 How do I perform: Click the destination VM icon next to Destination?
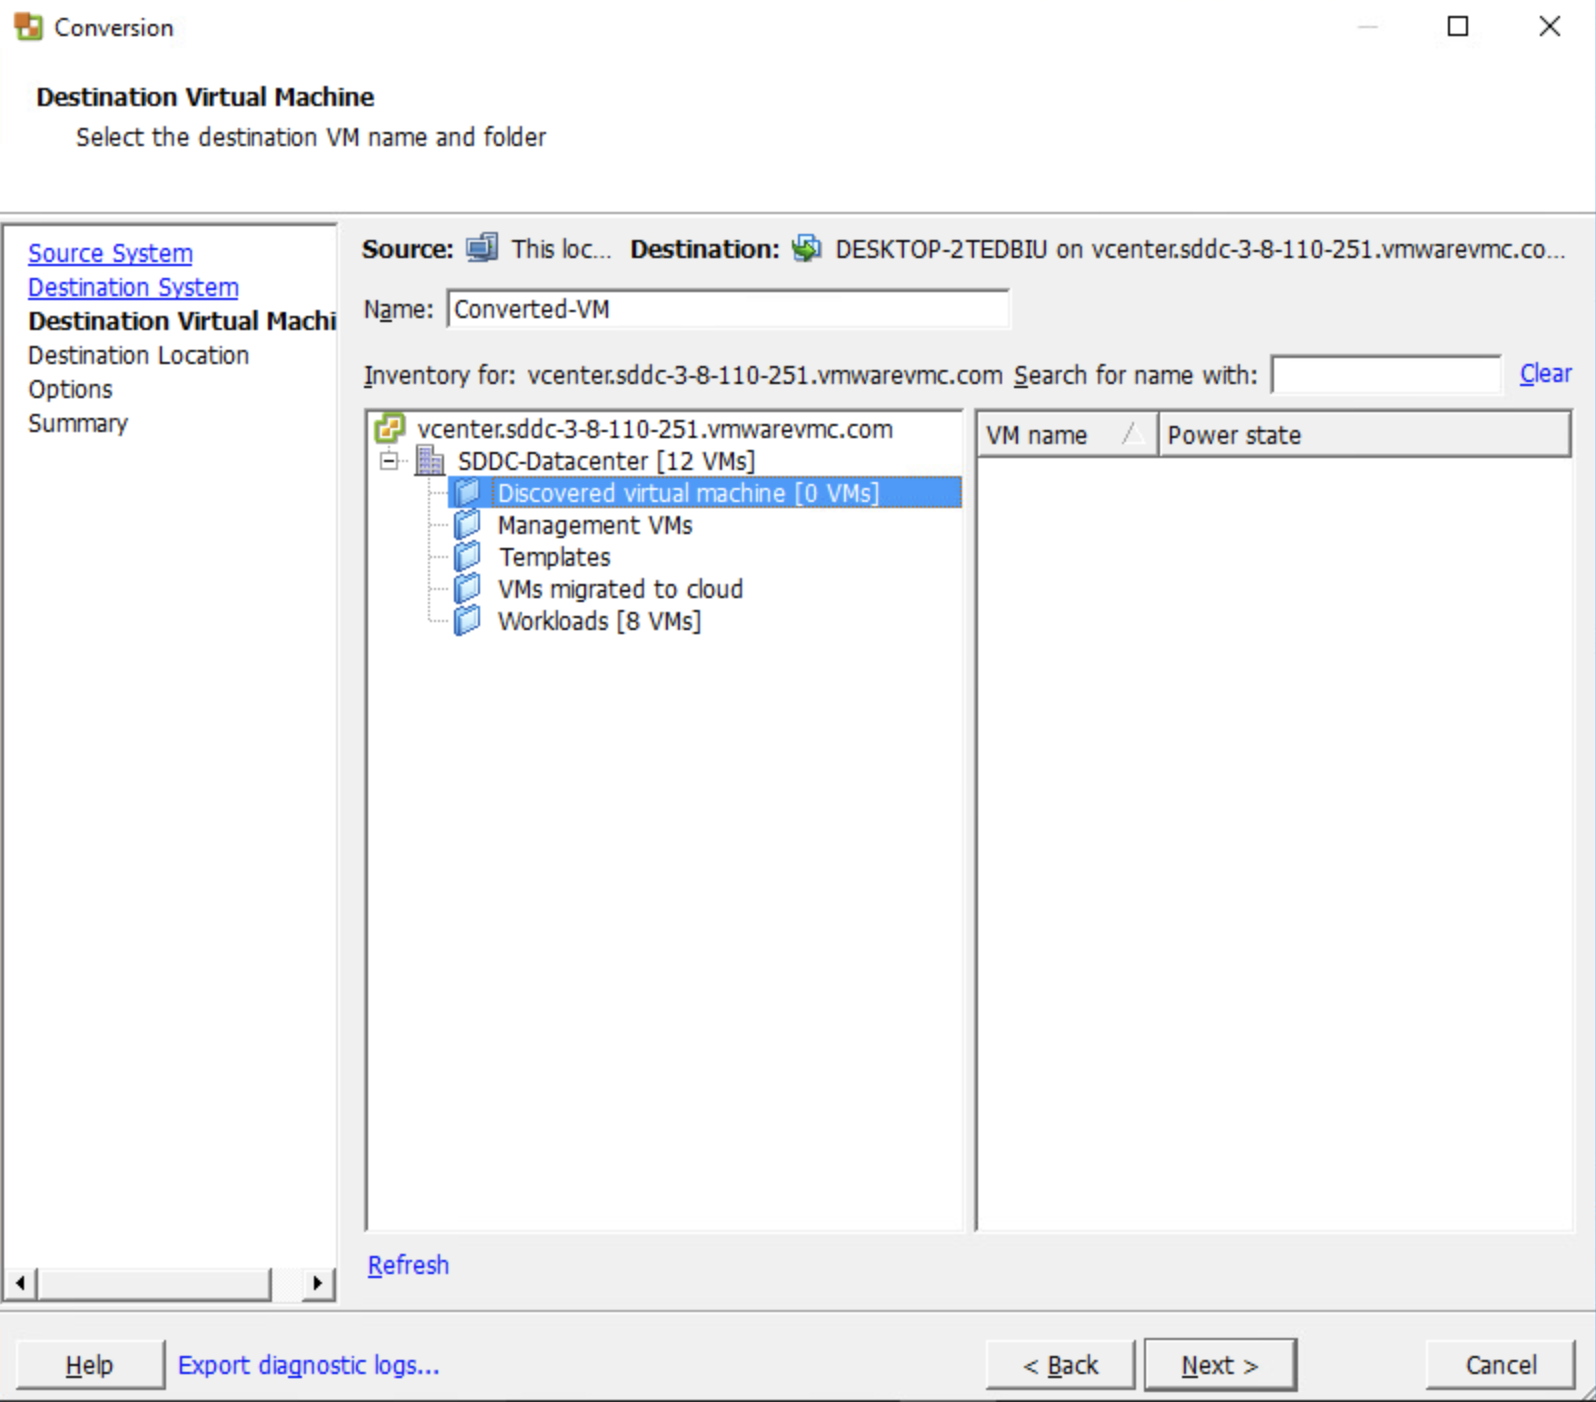pyautogui.click(x=806, y=247)
